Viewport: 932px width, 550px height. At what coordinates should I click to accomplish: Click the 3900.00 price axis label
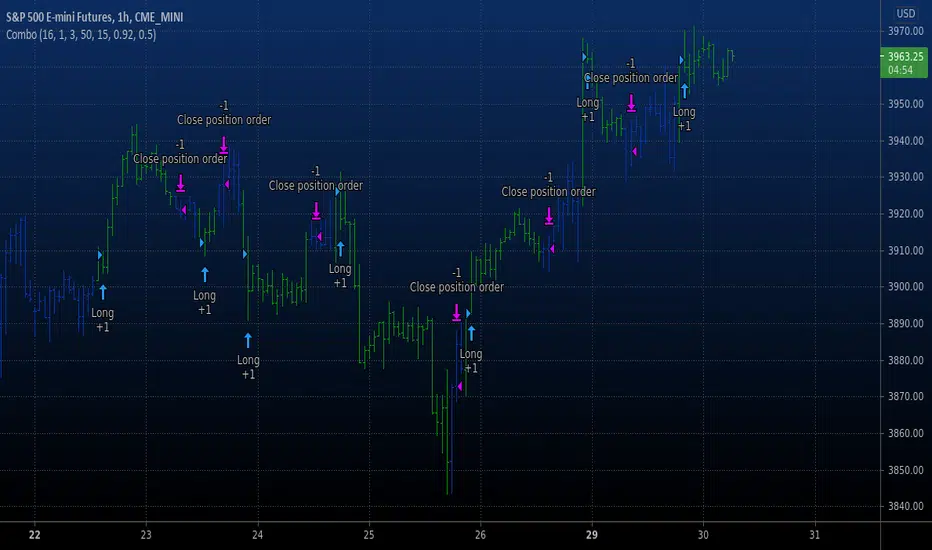906,287
